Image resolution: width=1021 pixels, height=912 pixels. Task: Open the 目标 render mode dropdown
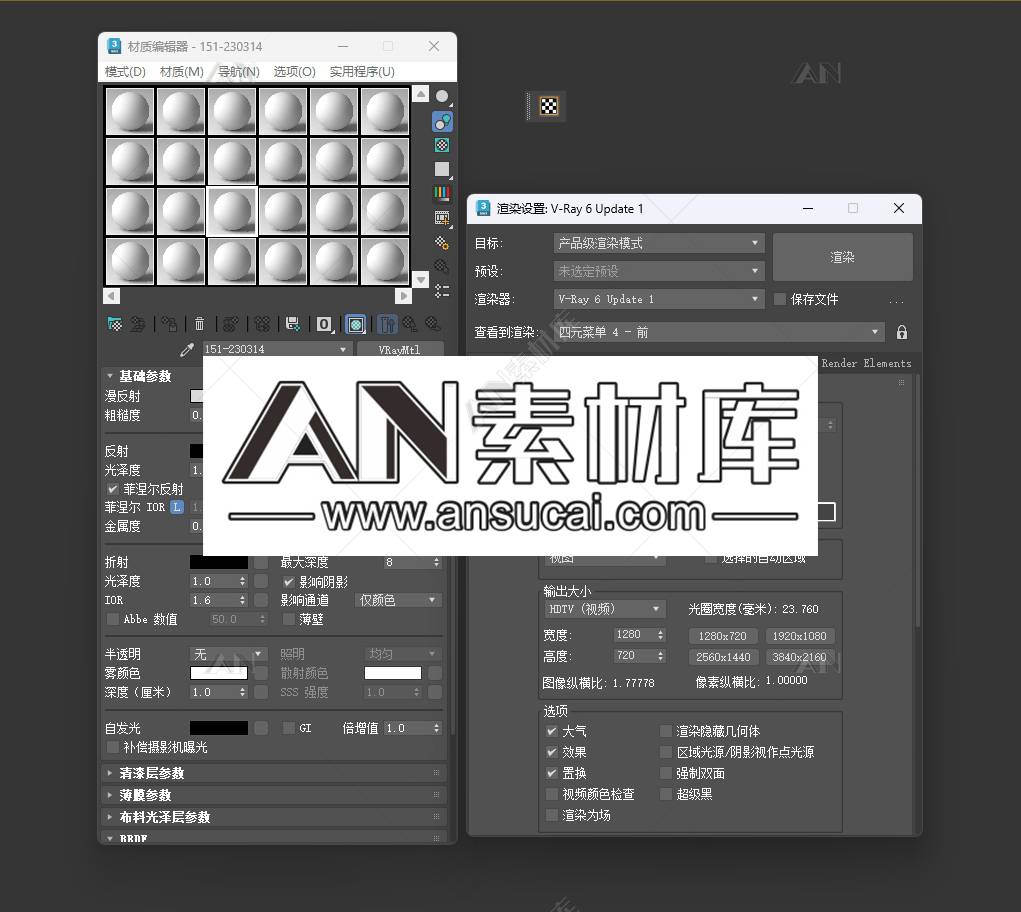point(658,243)
